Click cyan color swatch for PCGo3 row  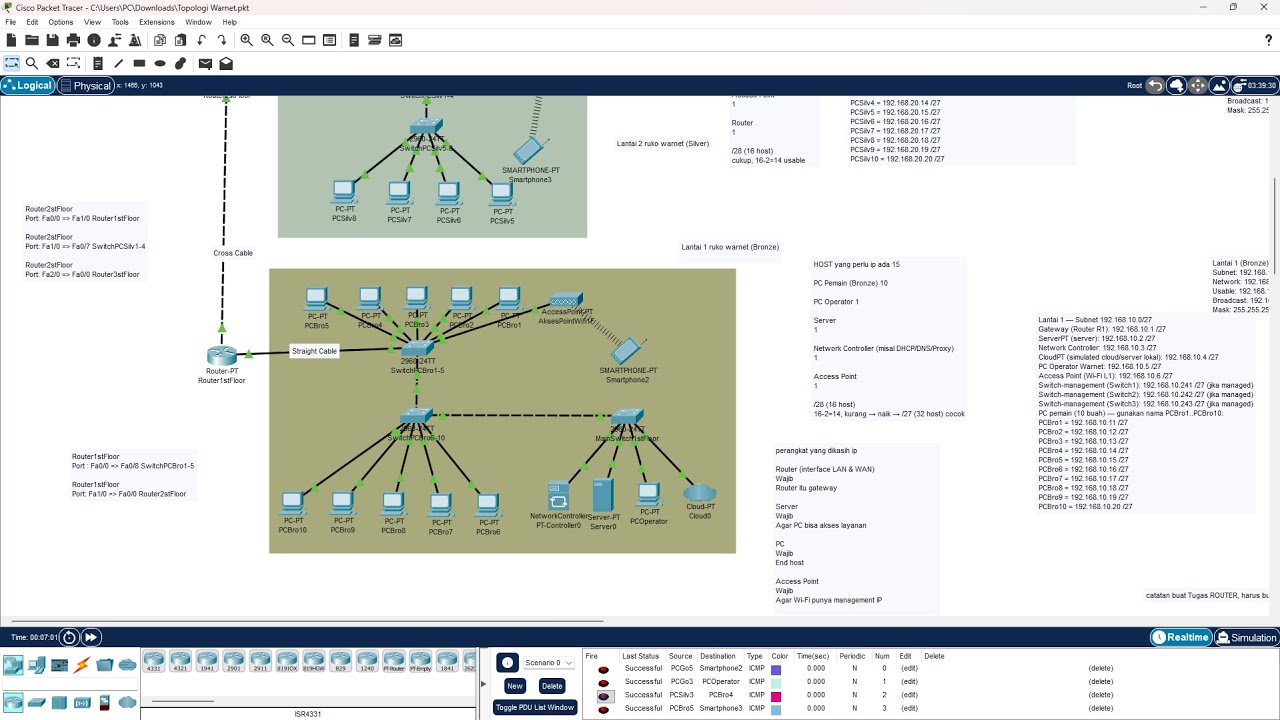[776, 682]
